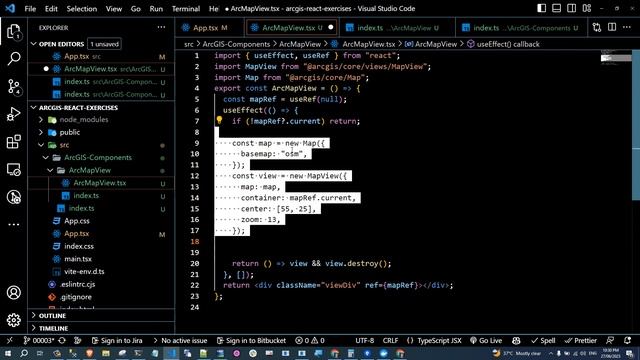Toggle the secondary sidebar layout icon
The height and width of the screenshot is (360, 640).
click(571, 8)
